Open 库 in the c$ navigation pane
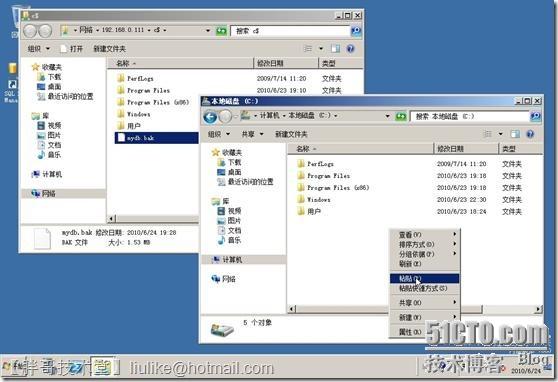This screenshot has width=558, height=382. click(40, 116)
